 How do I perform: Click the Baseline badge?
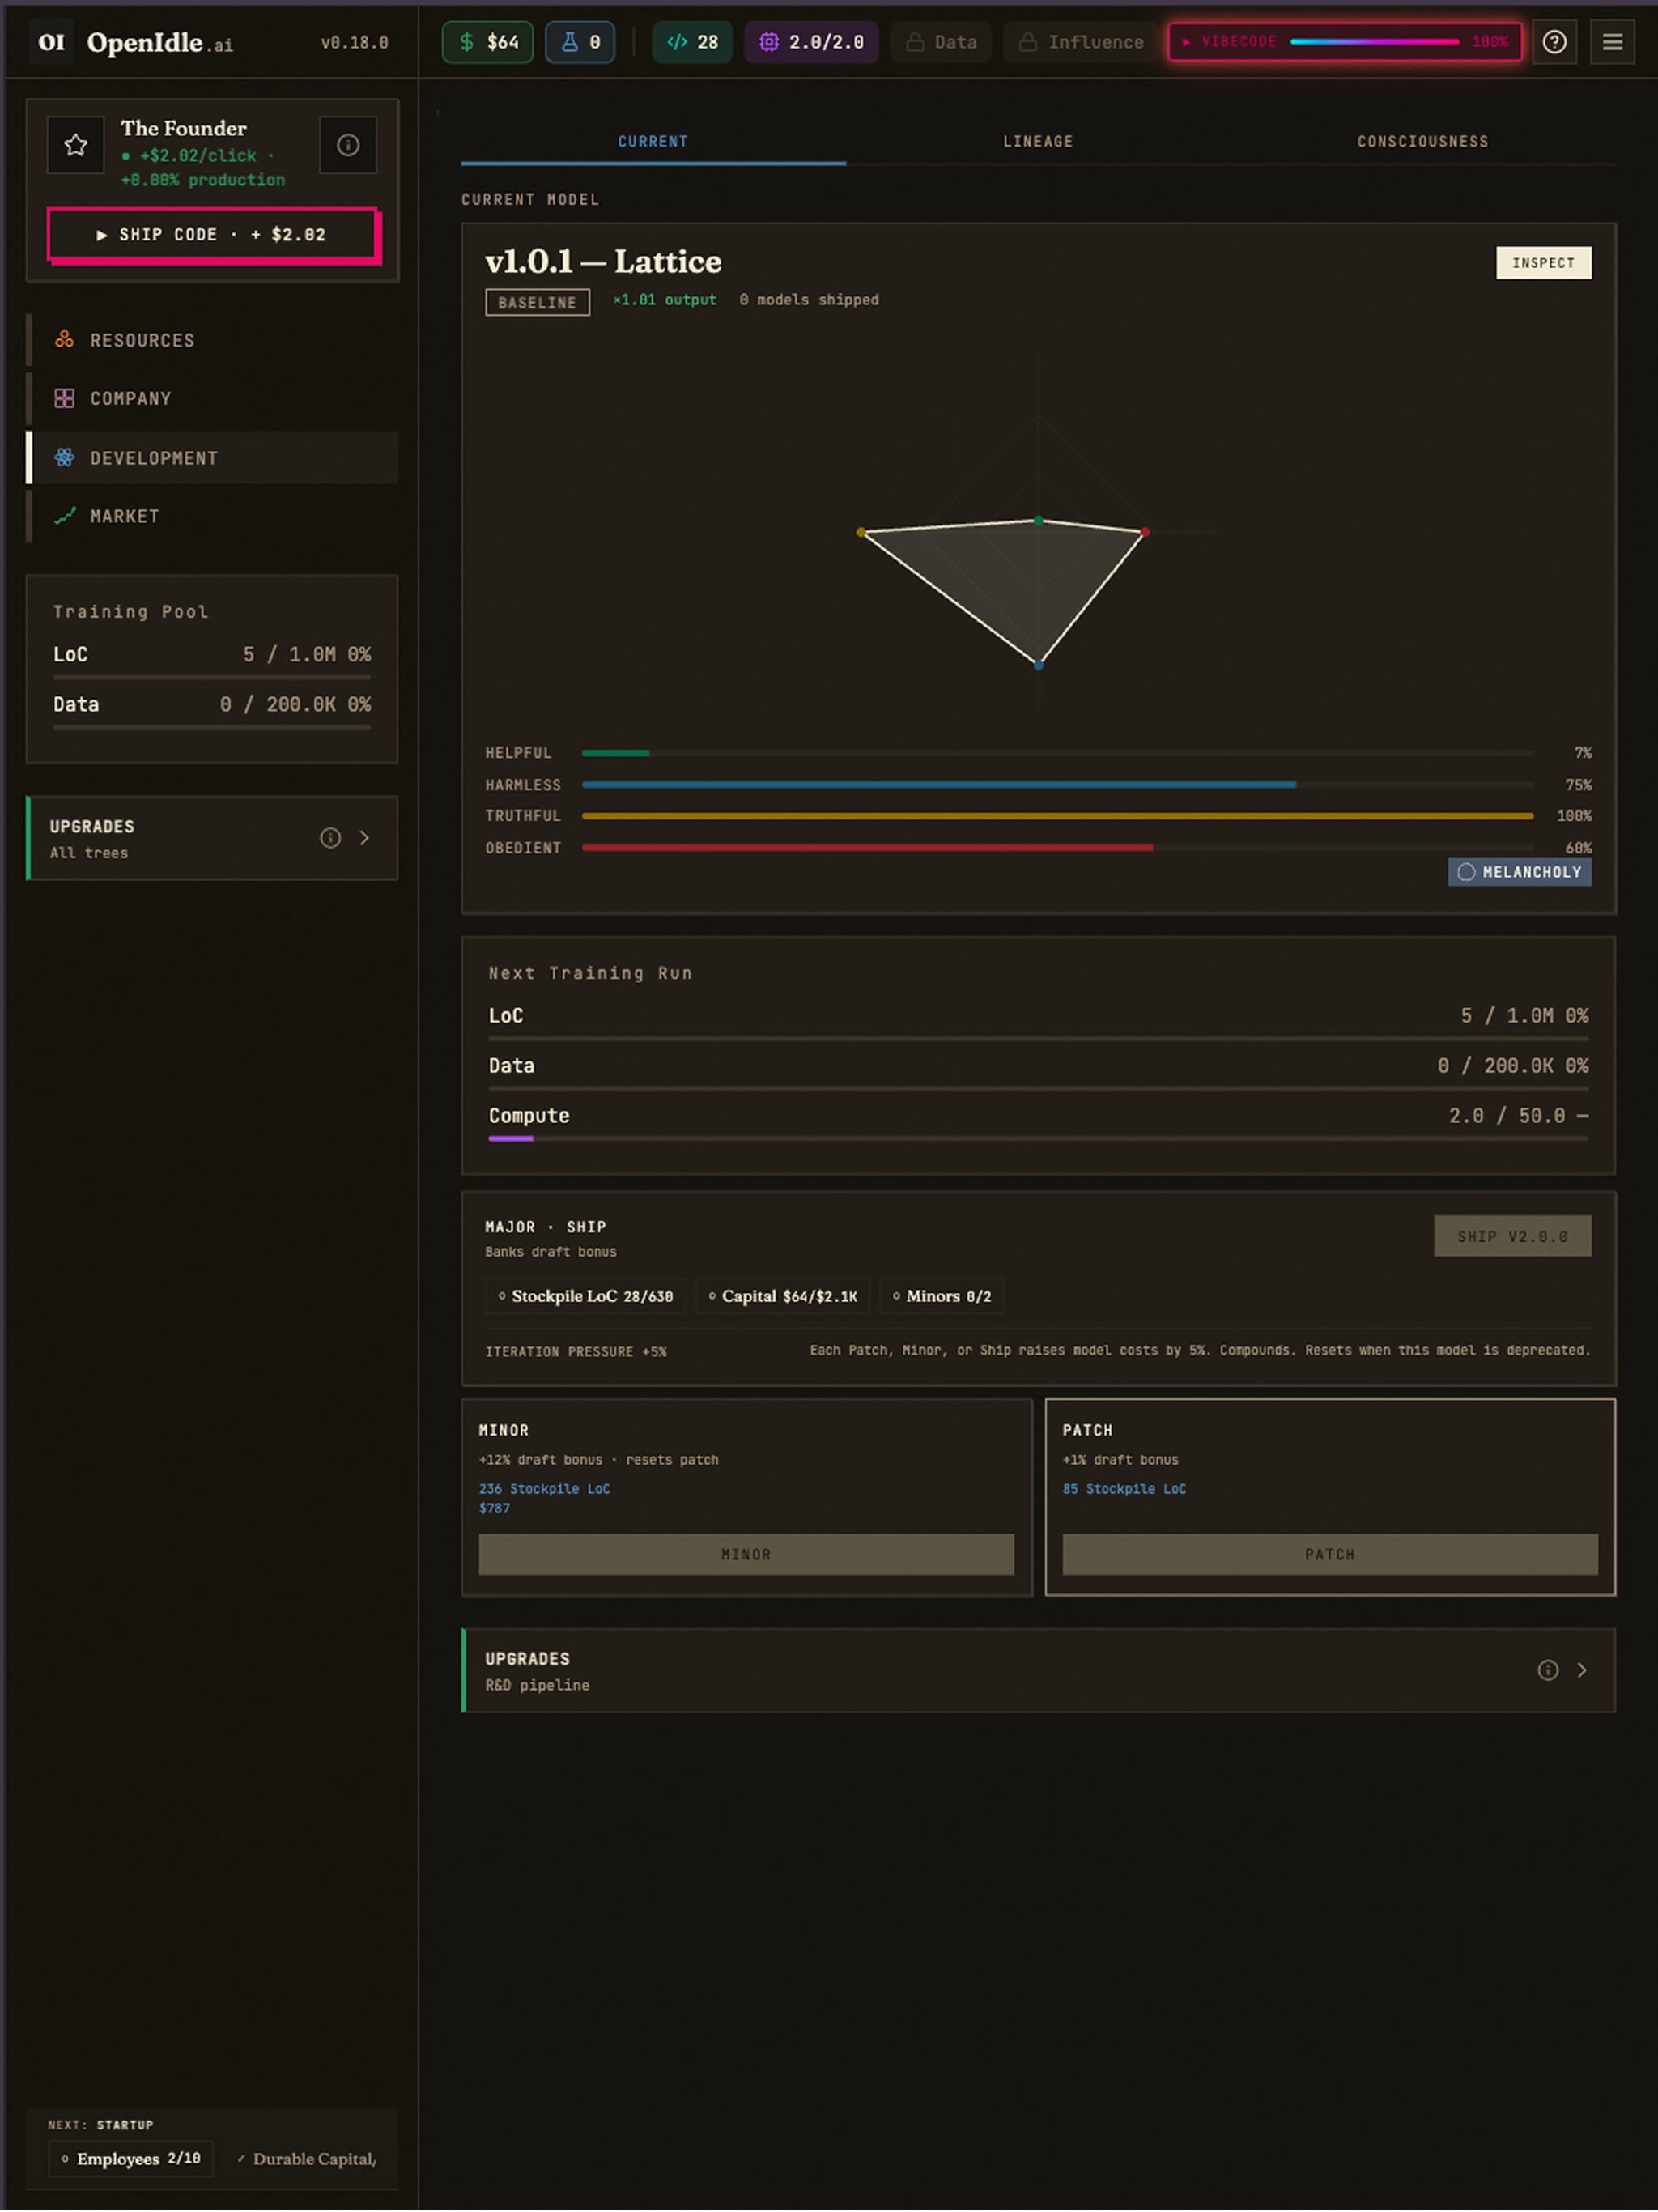[x=537, y=303]
